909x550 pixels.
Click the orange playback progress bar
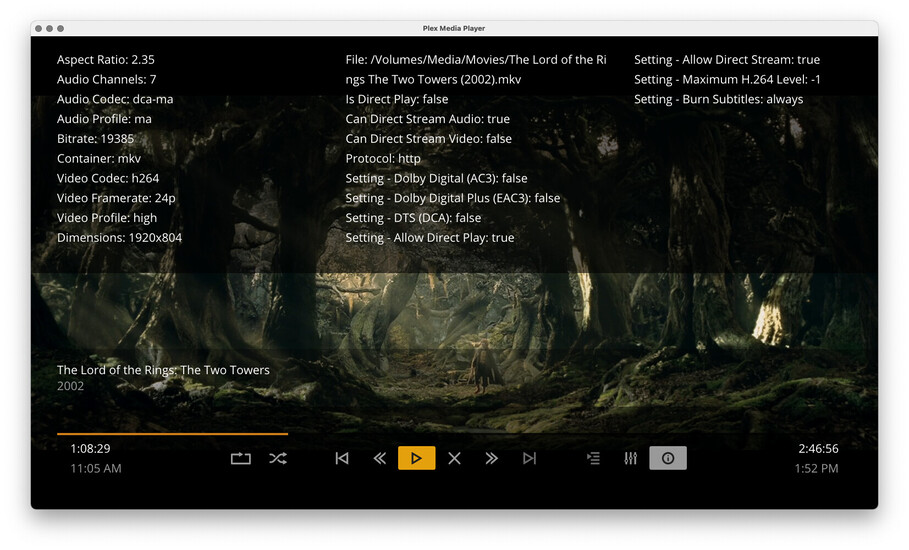pyautogui.click(x=172, y=434)
